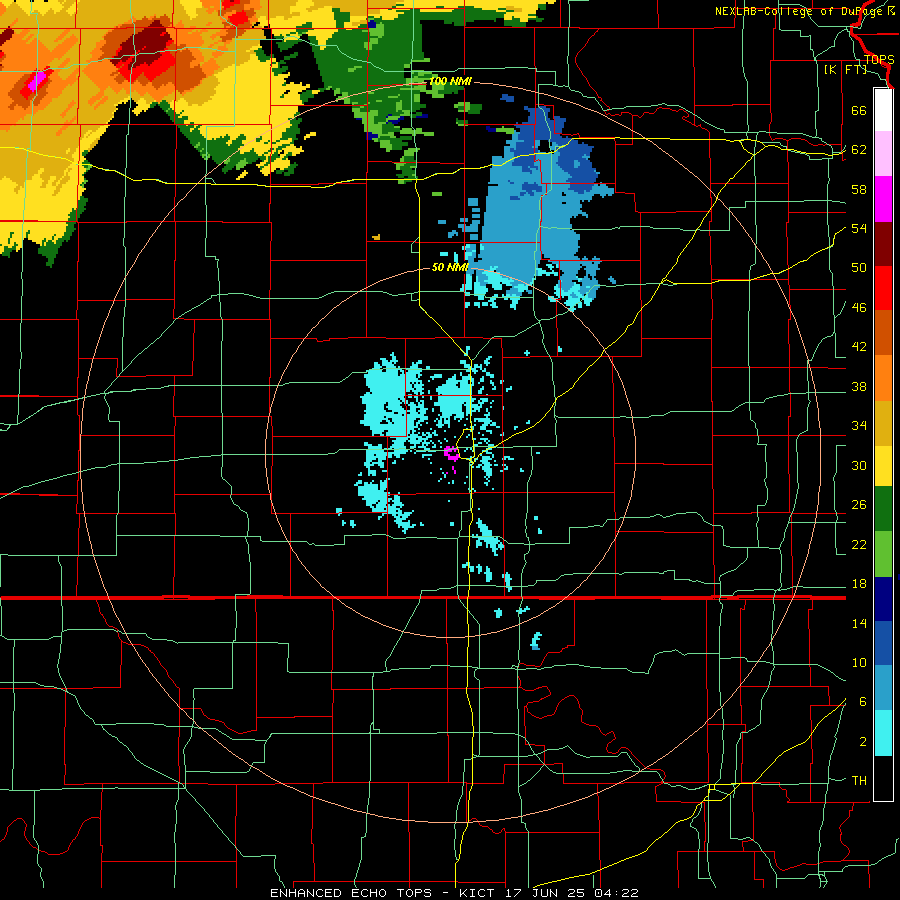Click the cyan 2 kft legend swatch

[x=883, y=733]
